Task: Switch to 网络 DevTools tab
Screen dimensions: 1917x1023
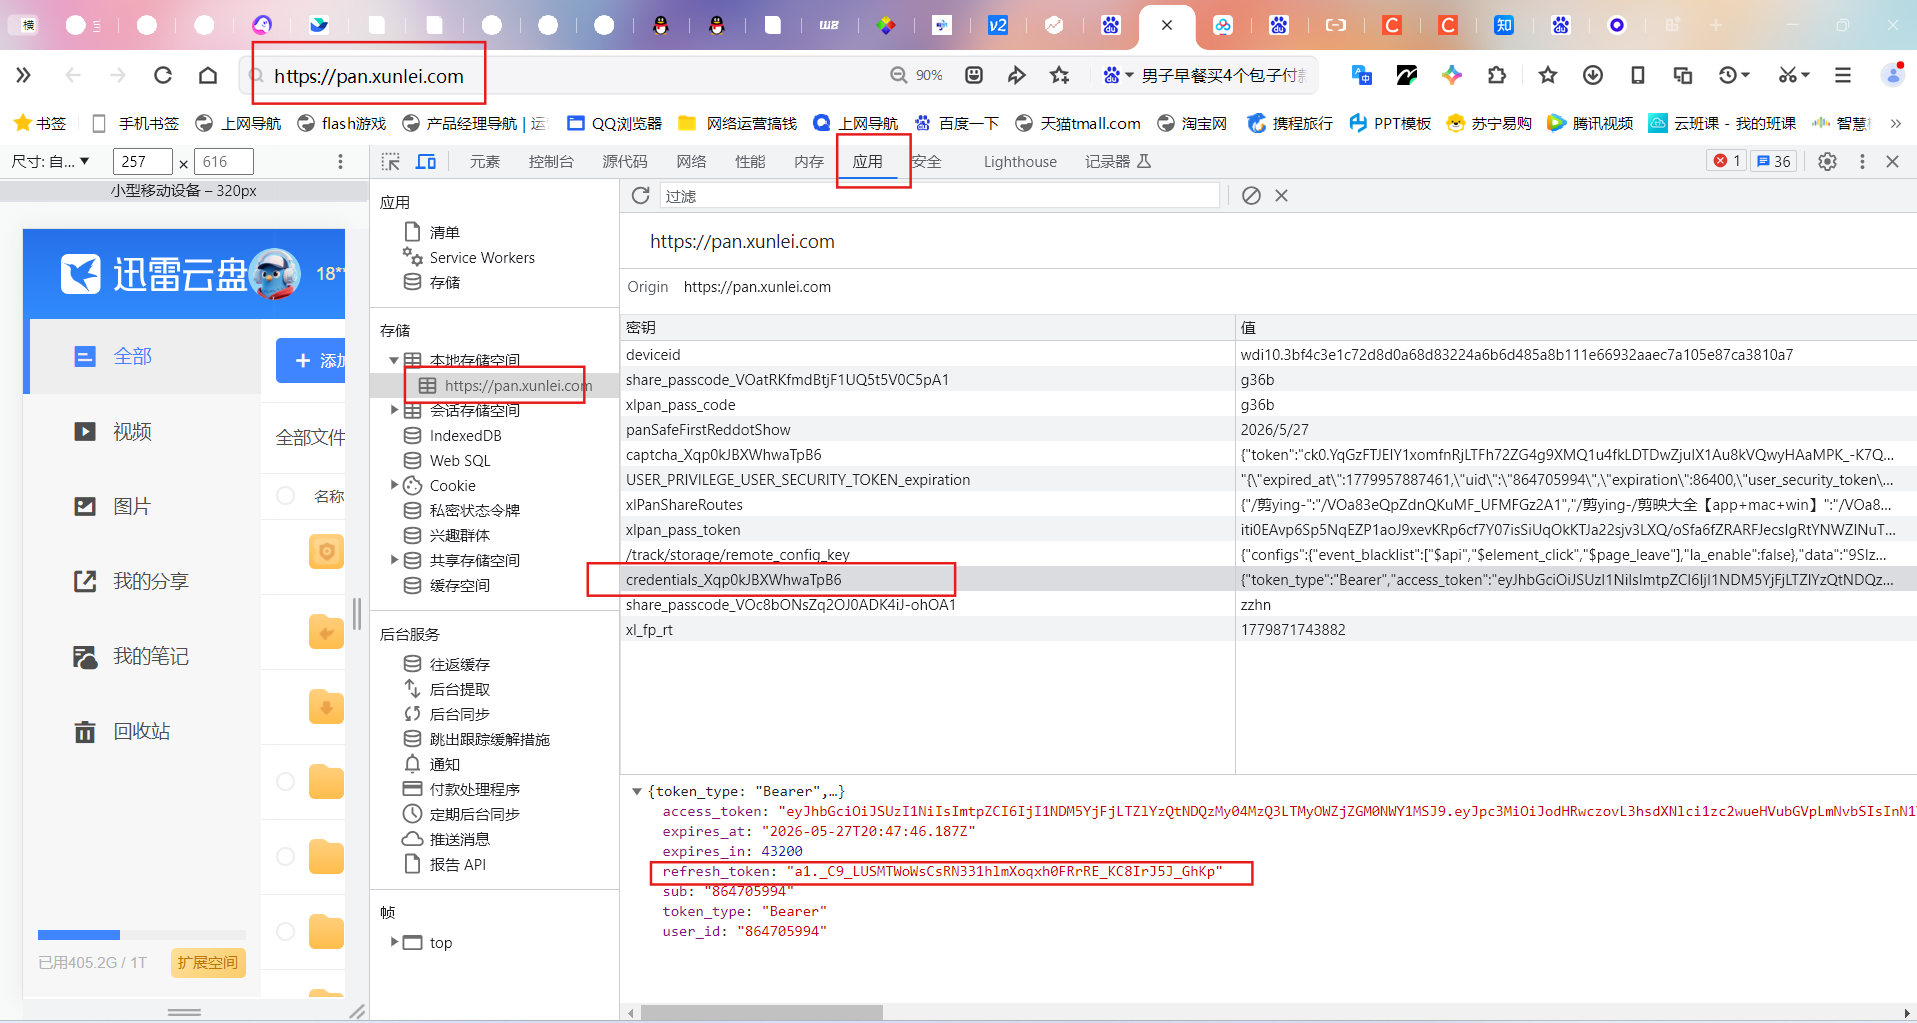Action: [691, 161]
